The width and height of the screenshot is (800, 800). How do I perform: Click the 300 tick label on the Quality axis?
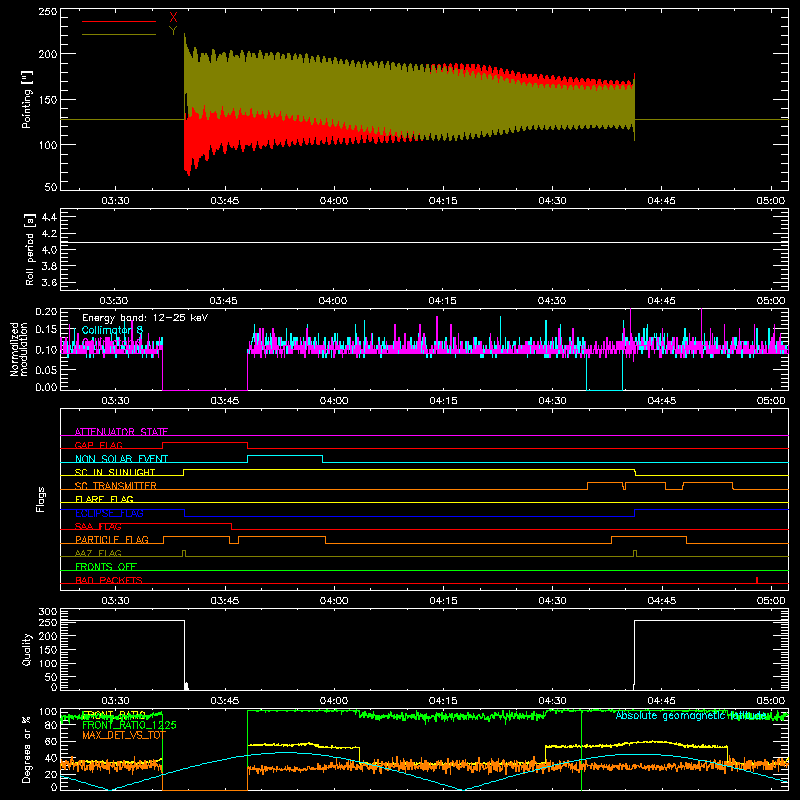[48, 612]
